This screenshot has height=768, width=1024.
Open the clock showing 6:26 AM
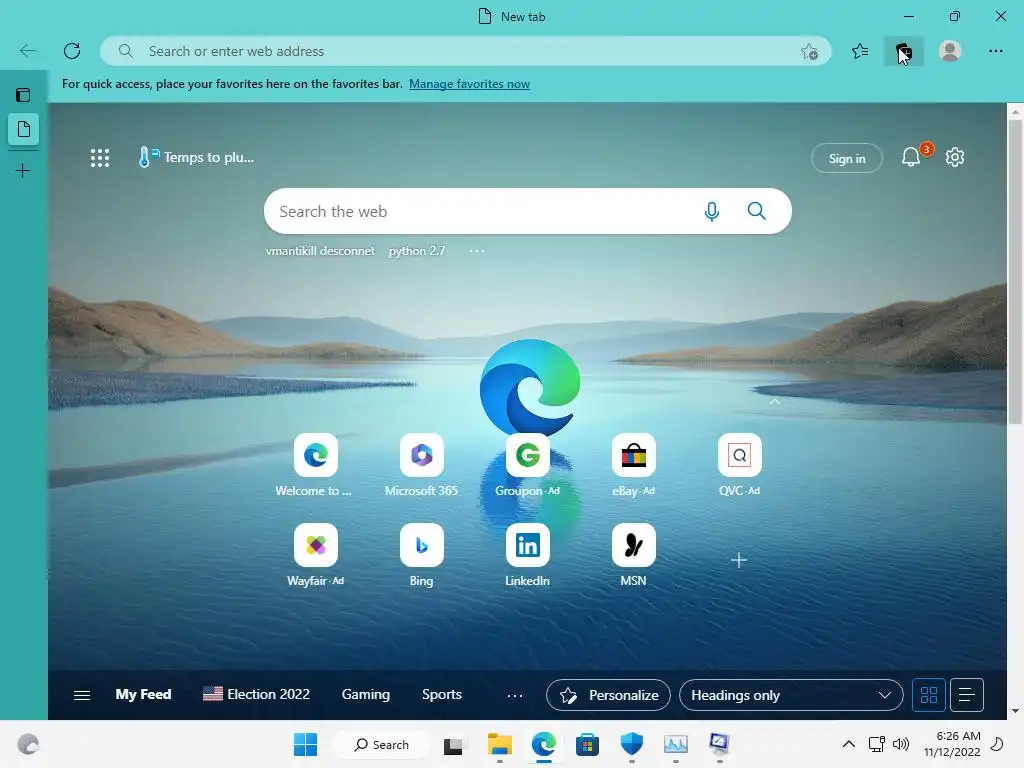point(952,744)
